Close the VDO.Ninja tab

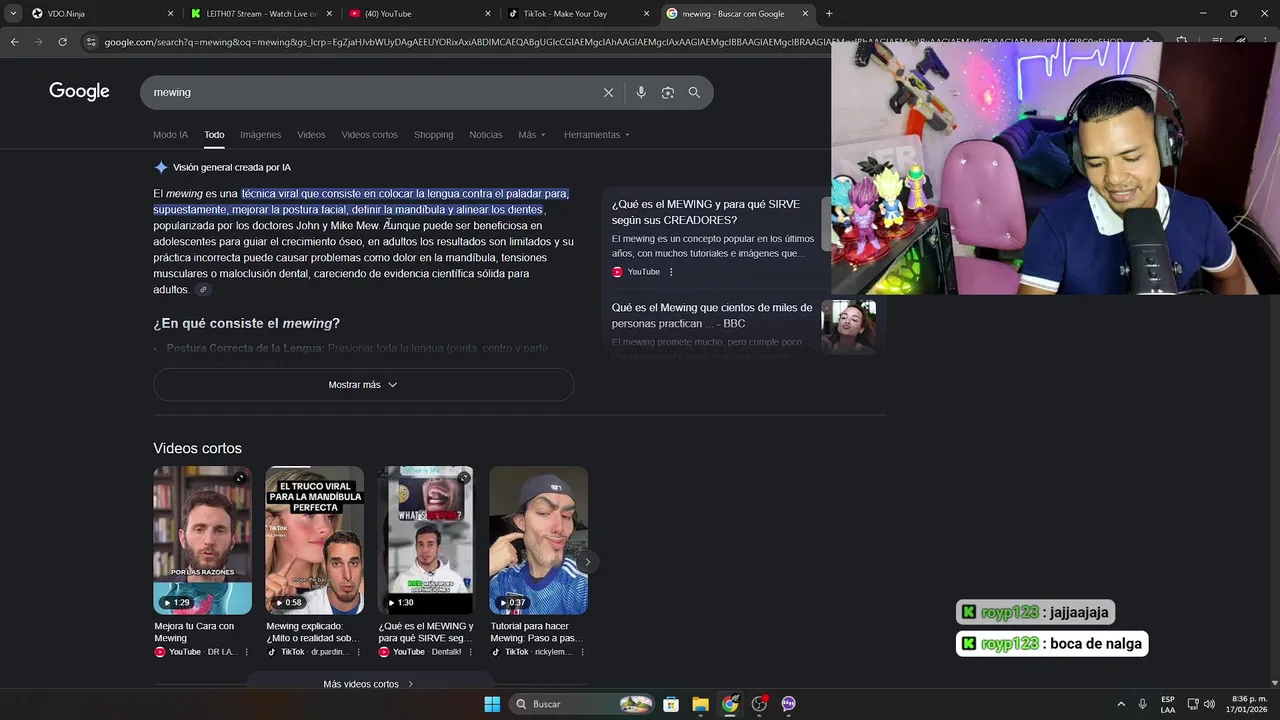(x=170, y=14)
